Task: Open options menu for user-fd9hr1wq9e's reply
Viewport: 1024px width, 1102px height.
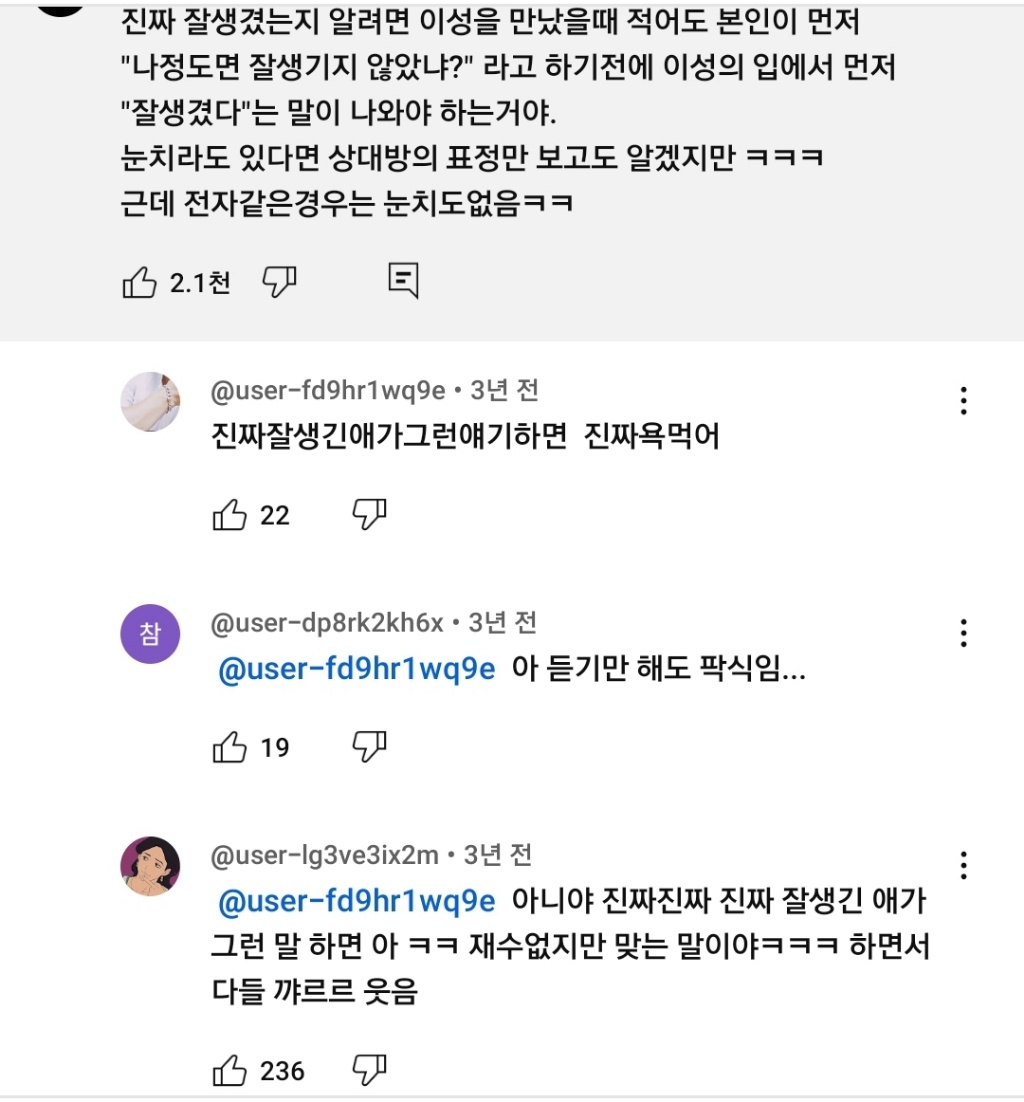Action: click(964, 401)
